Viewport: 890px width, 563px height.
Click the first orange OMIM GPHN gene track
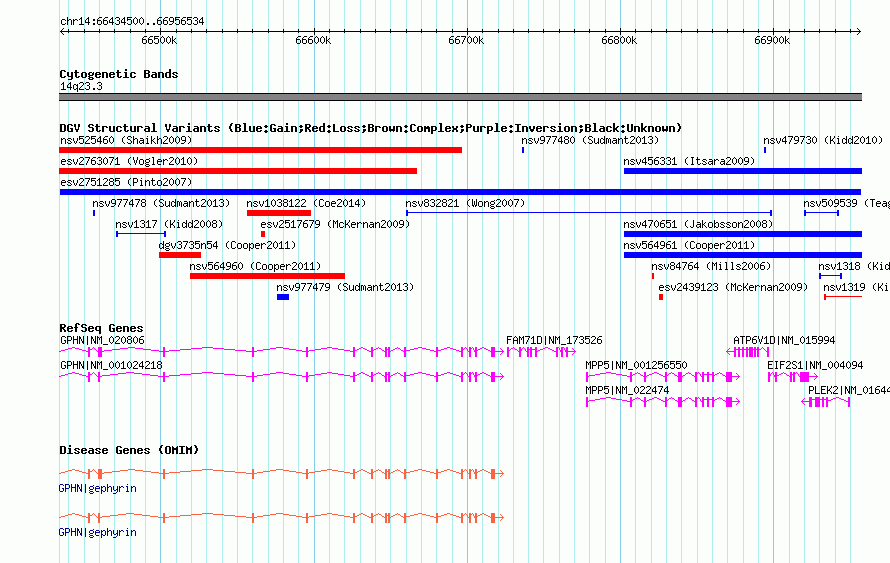[282, 474]
